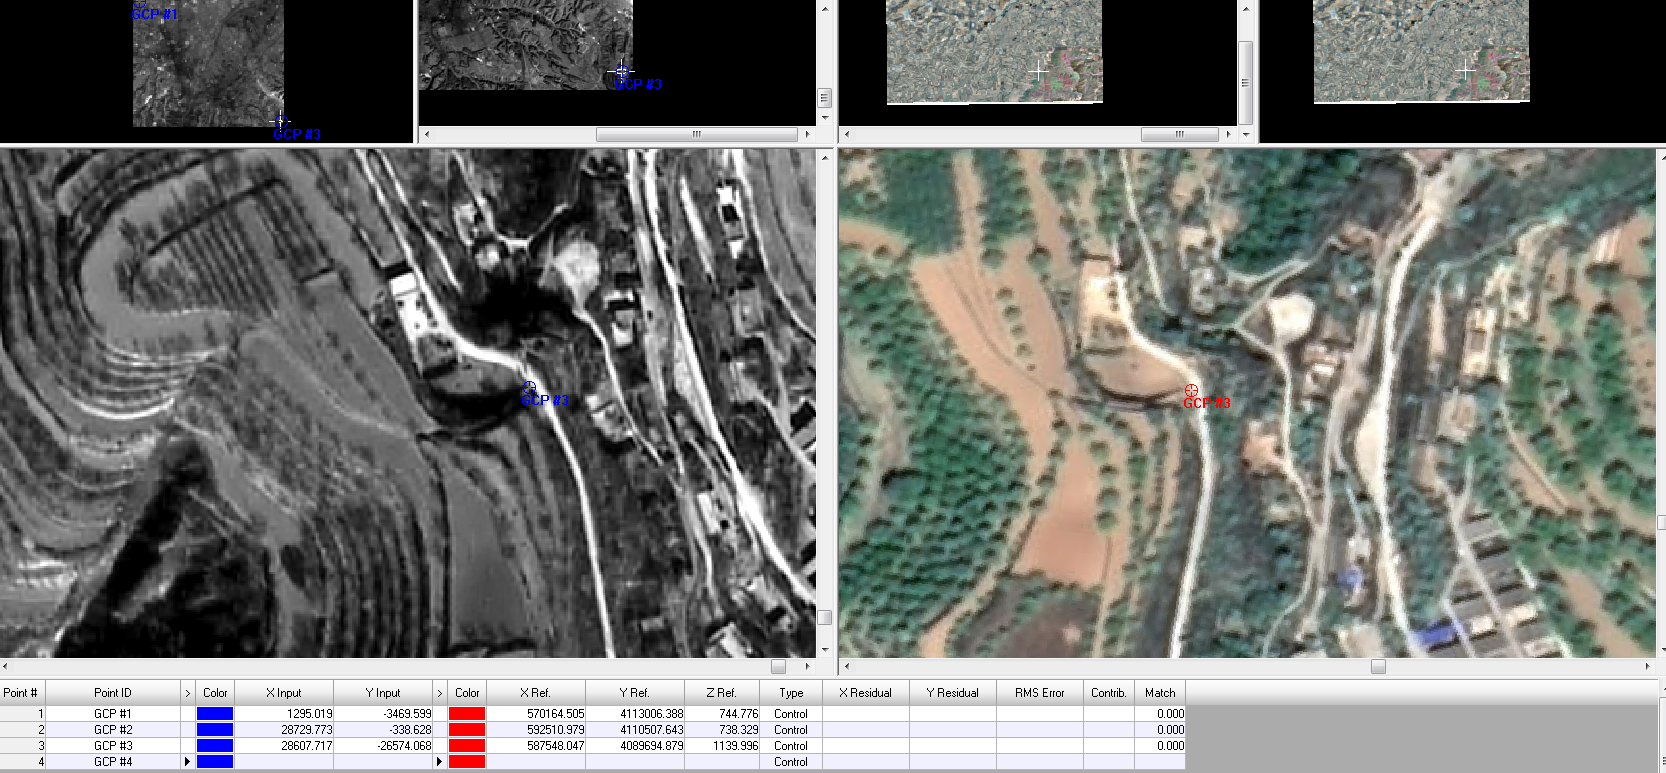
Task: Click the RMS Error column header
Action: pyautogui.click(x=1040, y=693)
